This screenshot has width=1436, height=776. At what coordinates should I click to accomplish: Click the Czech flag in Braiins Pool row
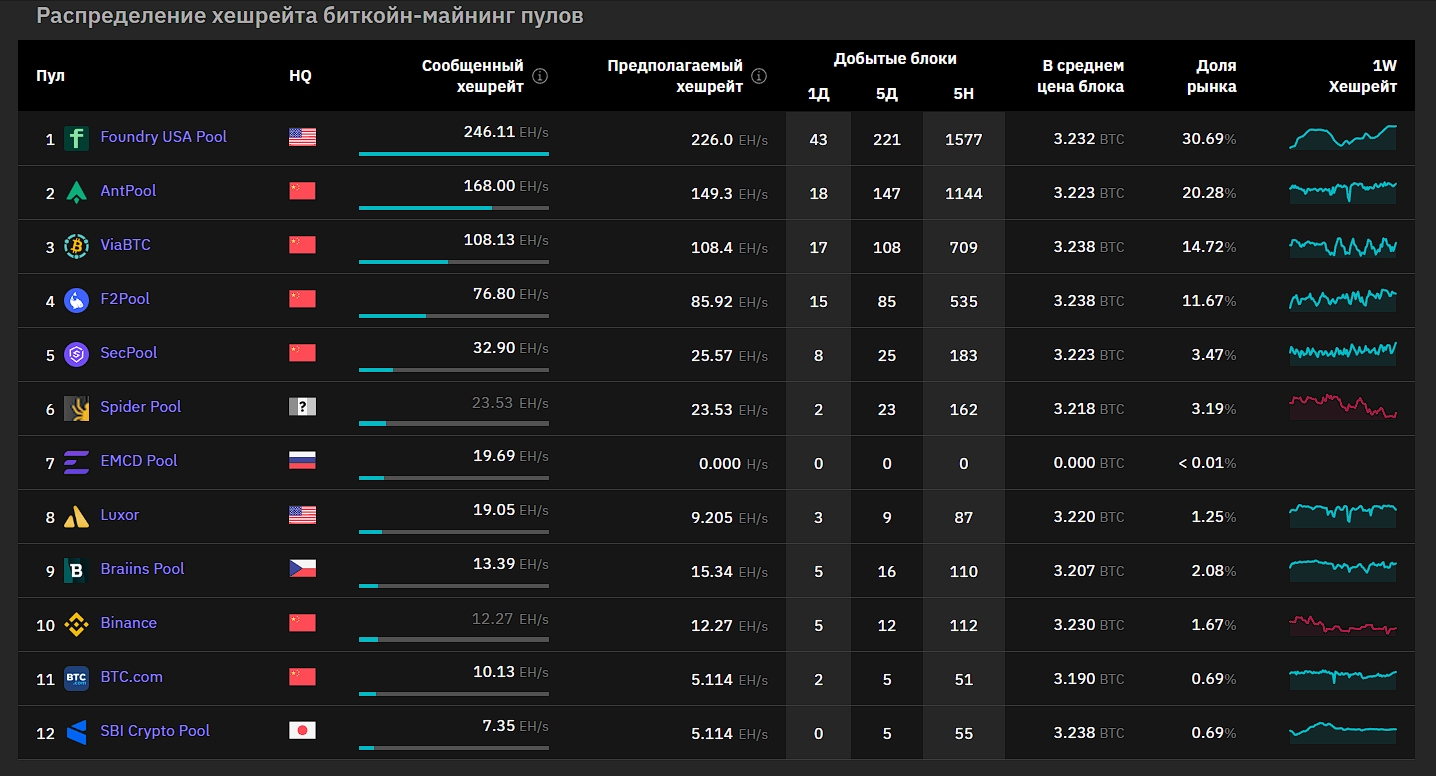click(x=302, y=569)
